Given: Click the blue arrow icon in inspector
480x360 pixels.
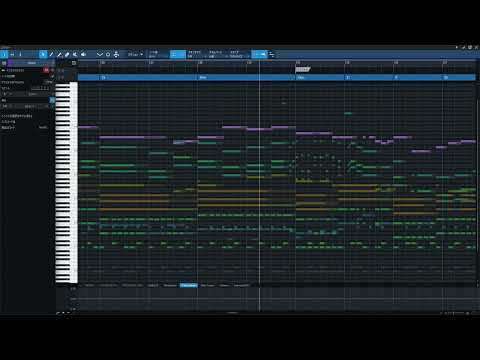Looking at the screenshot, I should click(x=52, y=100).
